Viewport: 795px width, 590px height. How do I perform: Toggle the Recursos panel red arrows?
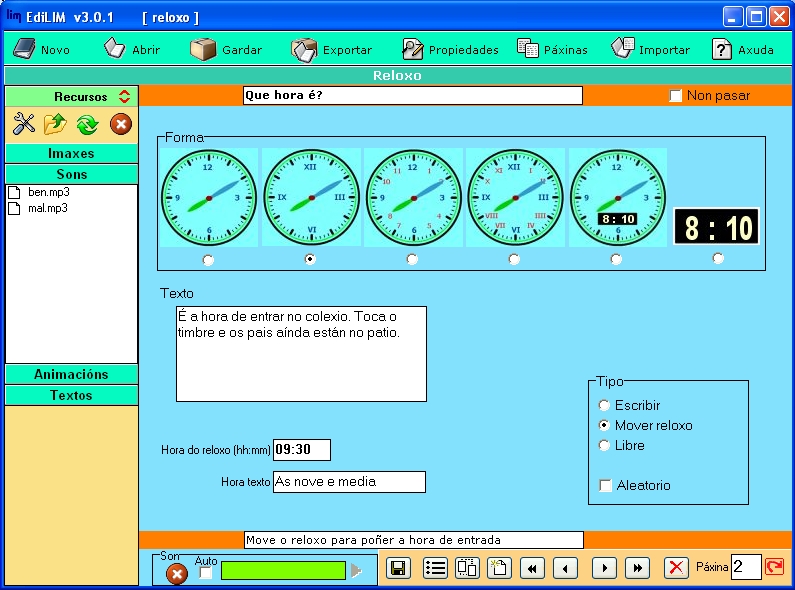click(124, 97)
